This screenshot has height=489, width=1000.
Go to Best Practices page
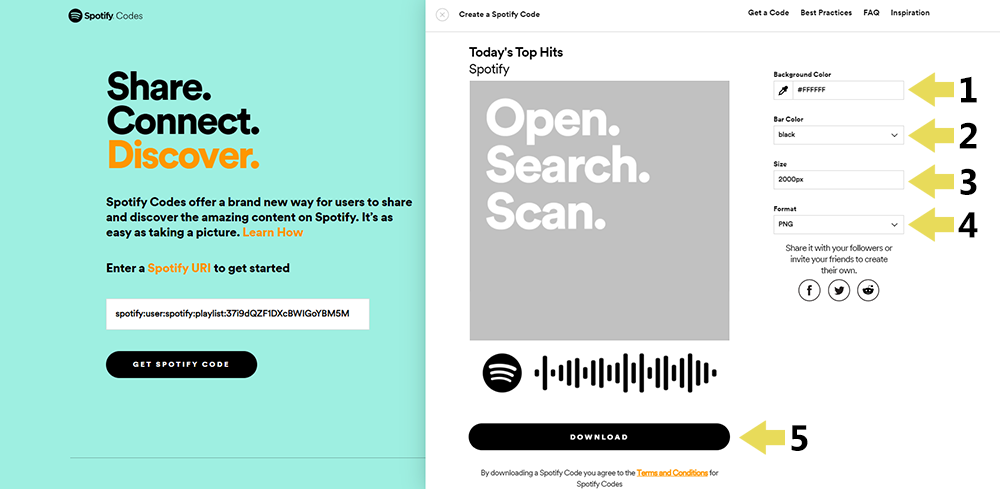point(826,13)
